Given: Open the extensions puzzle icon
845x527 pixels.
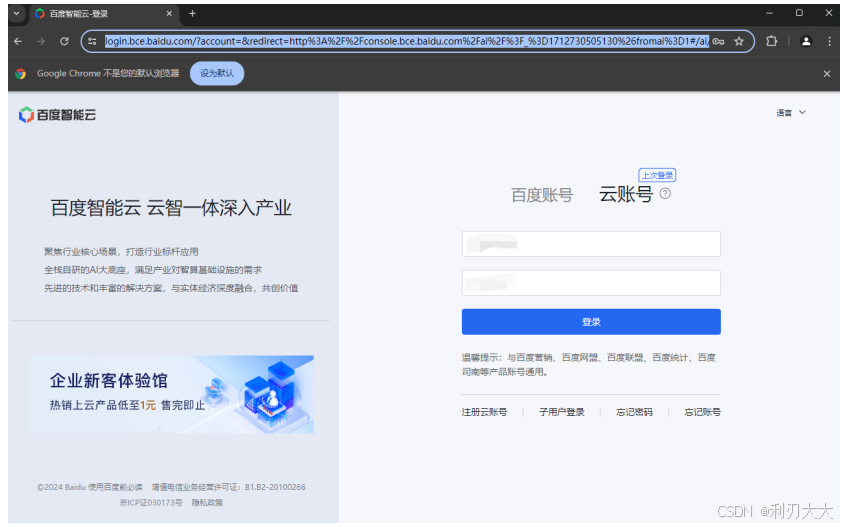Looking at the screenshot, I should [772, 41].
